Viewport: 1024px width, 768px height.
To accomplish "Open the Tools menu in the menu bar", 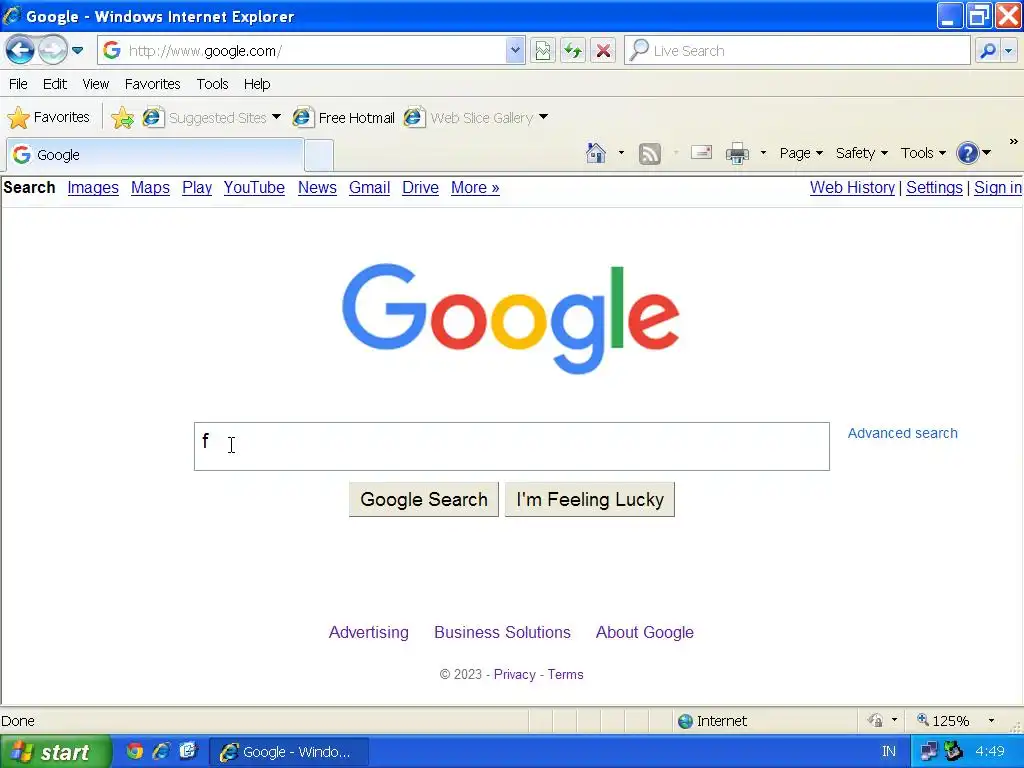I will pyautogui.click(x=212, y=84).
